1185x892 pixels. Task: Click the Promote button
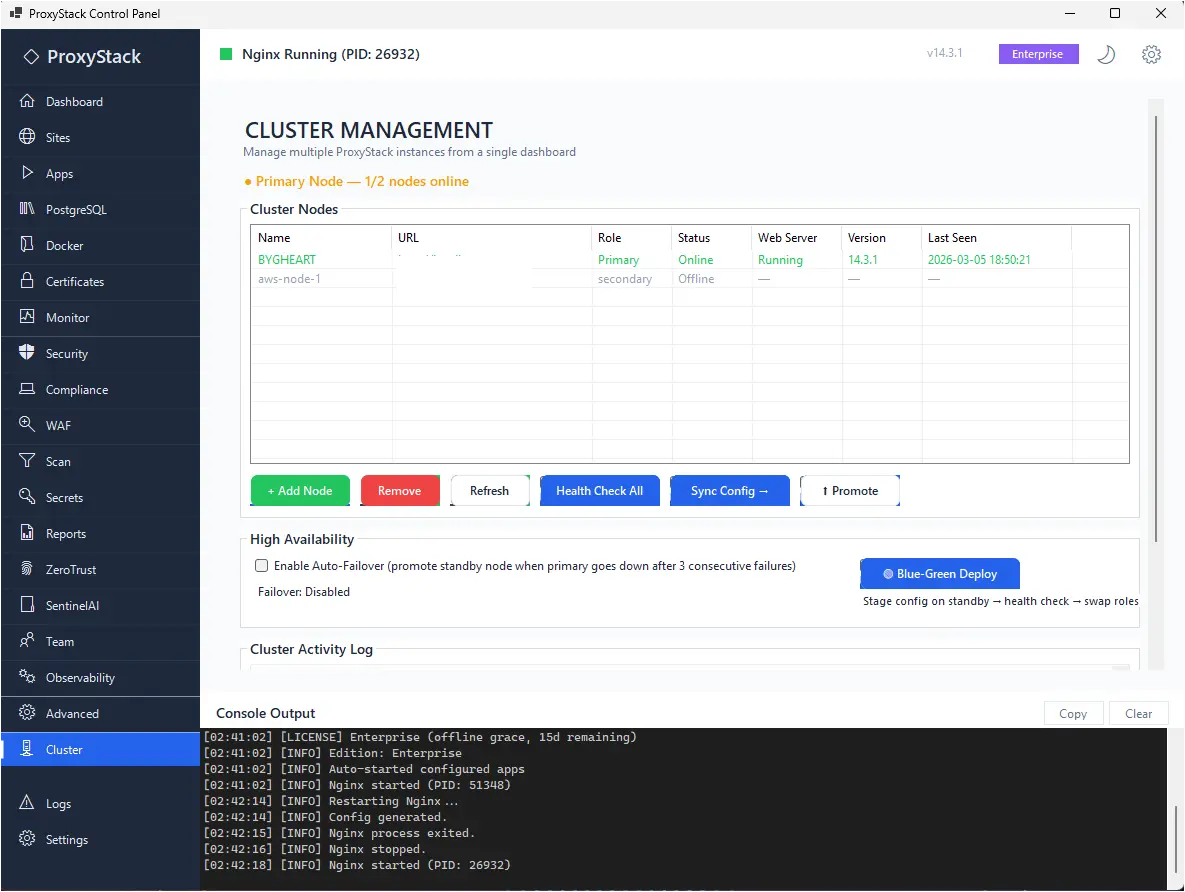[849, 491]
